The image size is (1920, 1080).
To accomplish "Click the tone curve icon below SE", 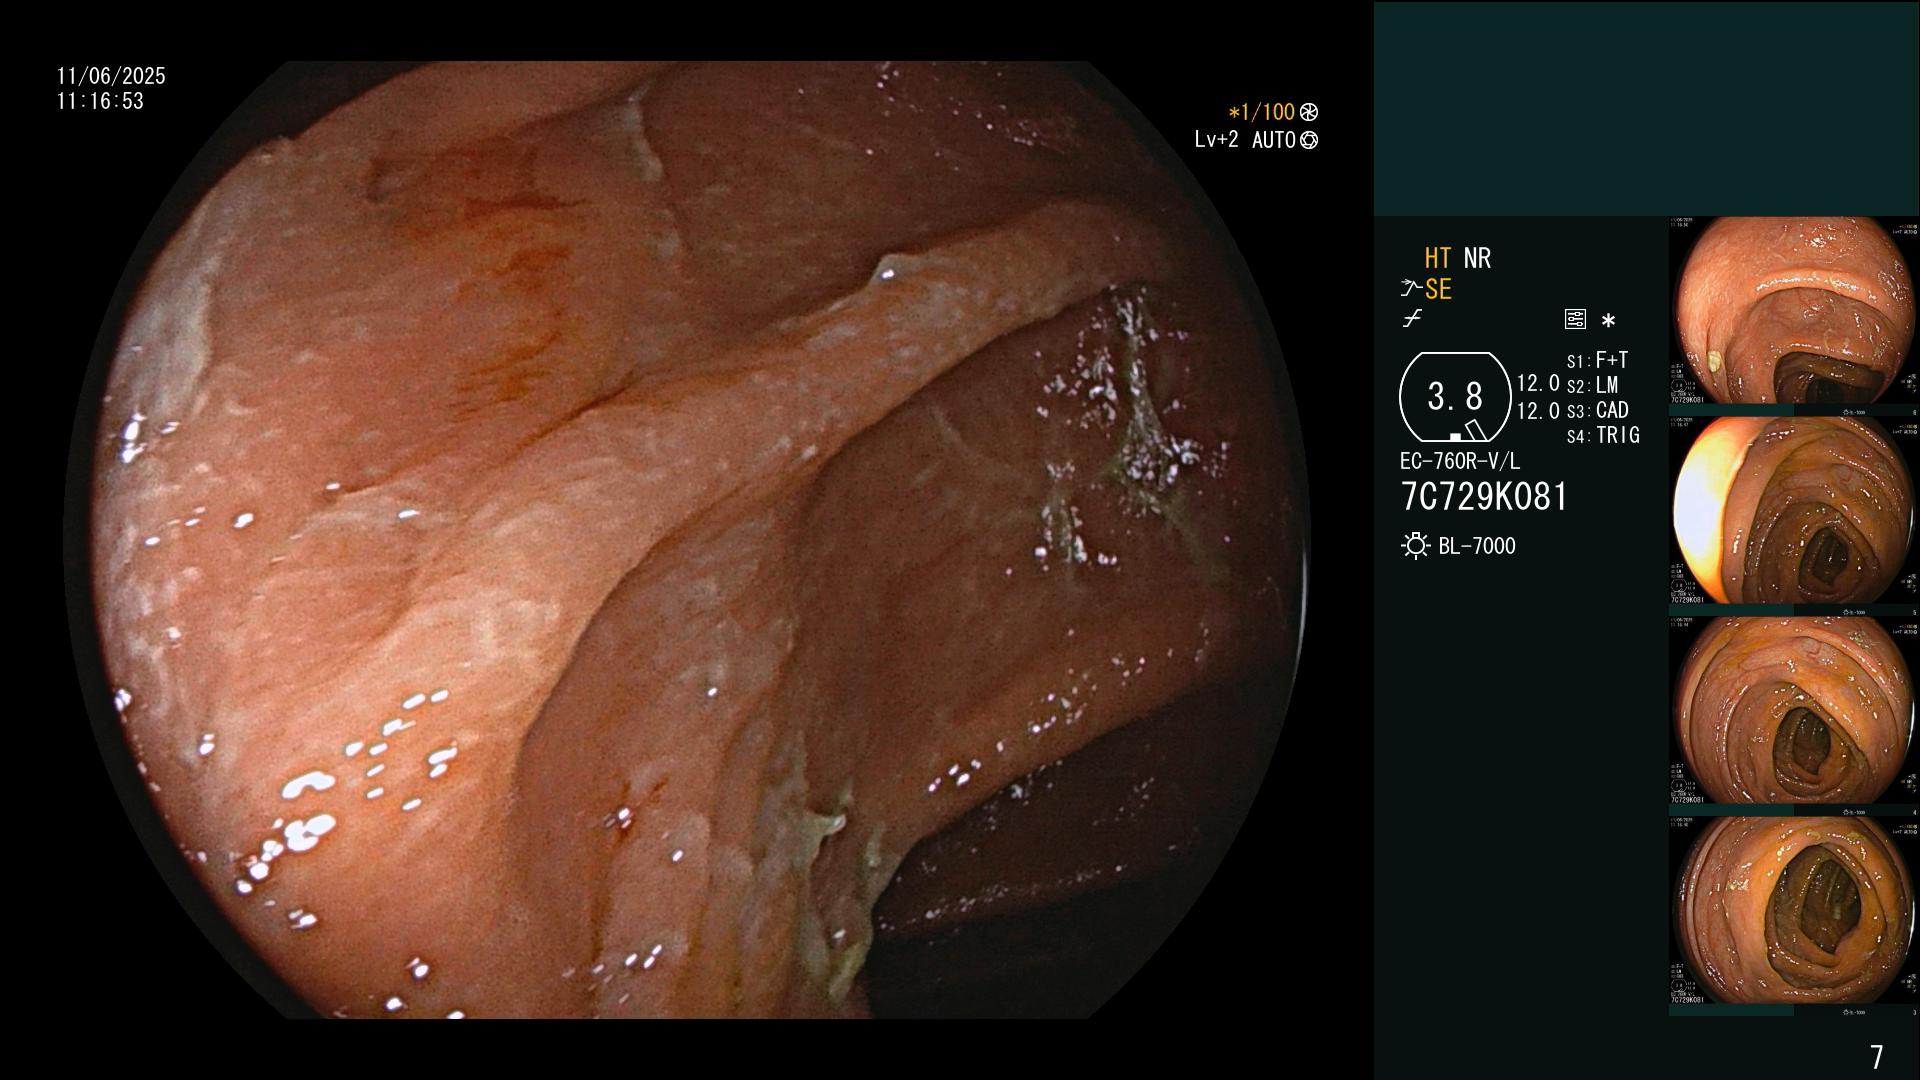I will pos(1412,319).
